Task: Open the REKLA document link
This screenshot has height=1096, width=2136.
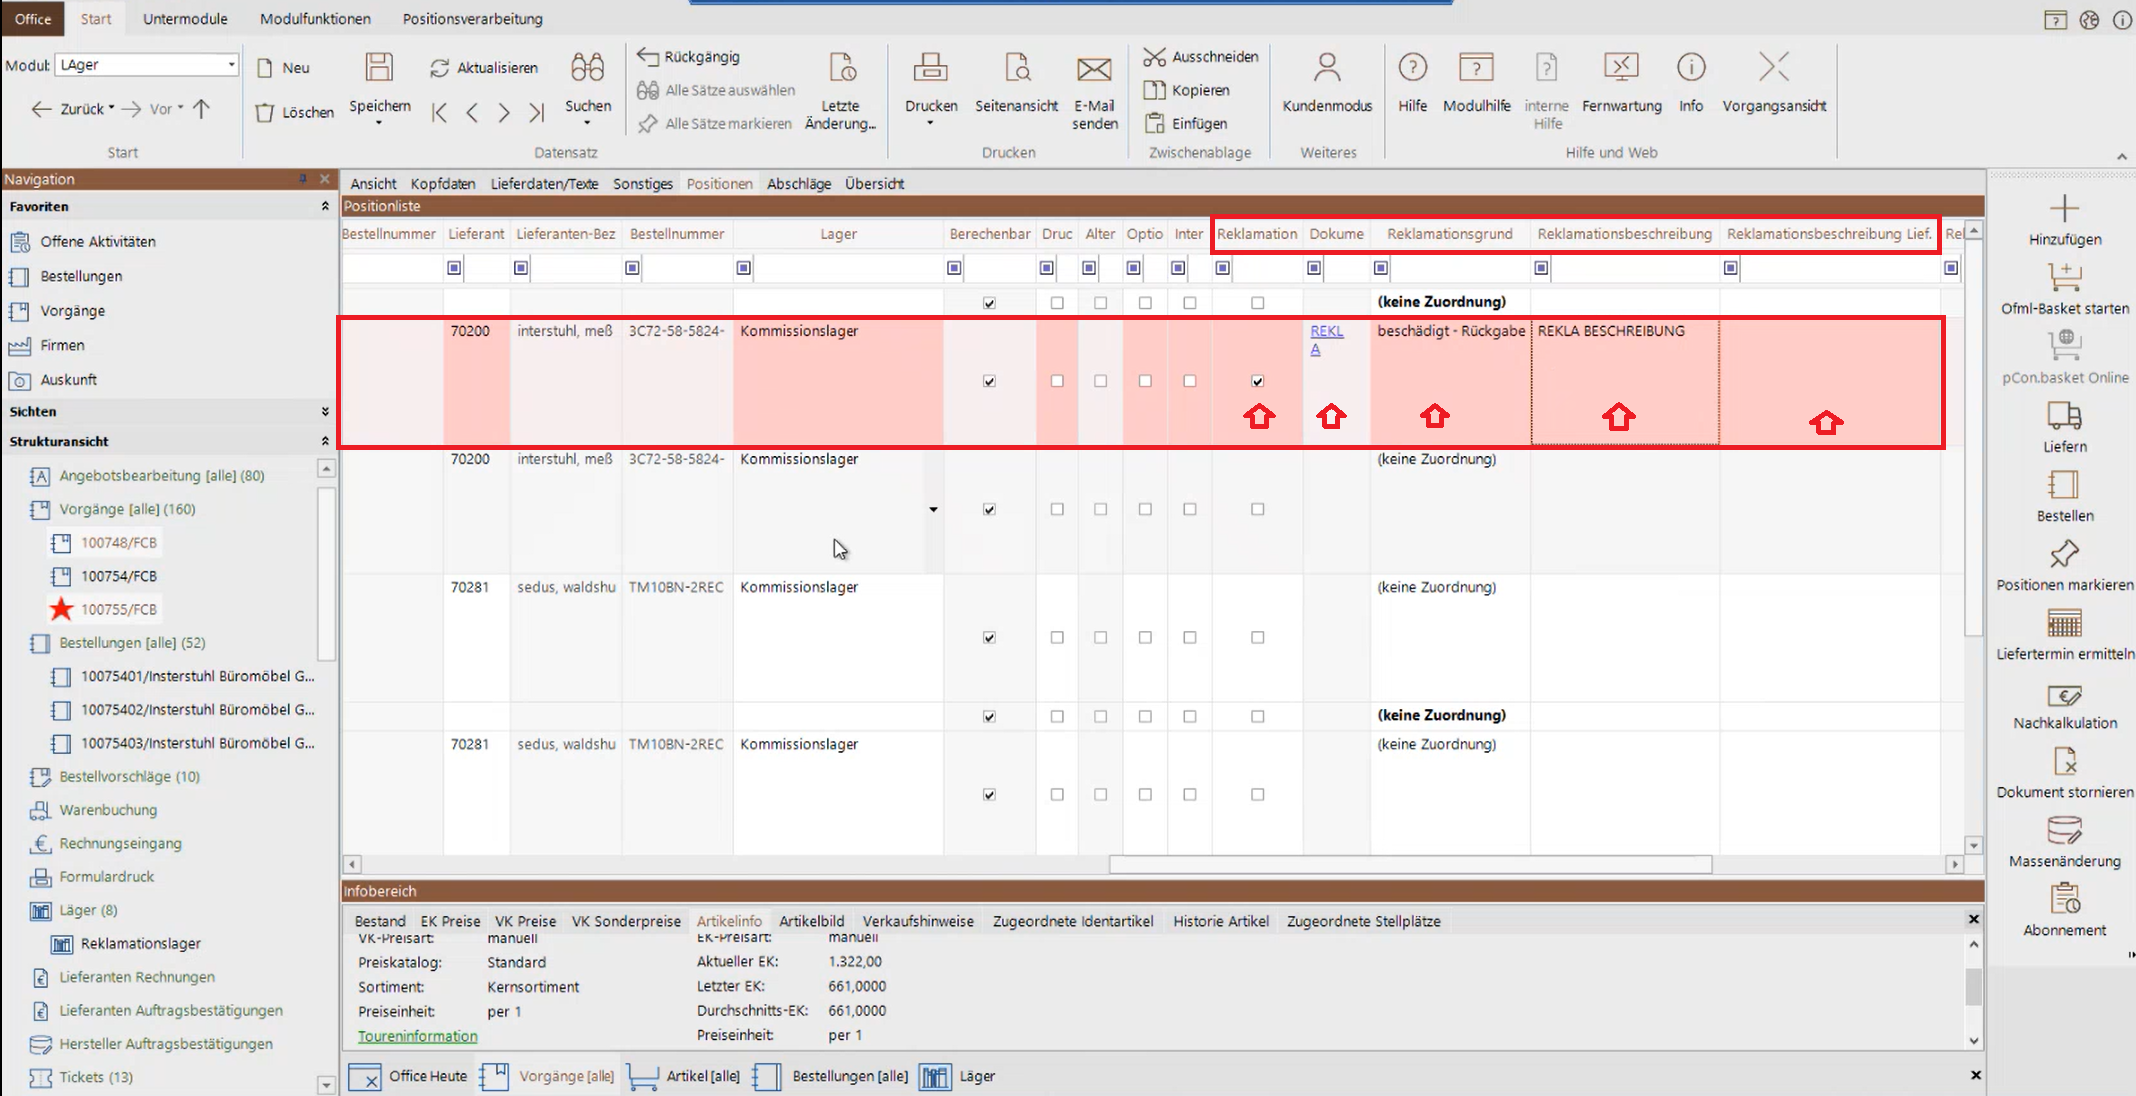Action: (1326, 332)
